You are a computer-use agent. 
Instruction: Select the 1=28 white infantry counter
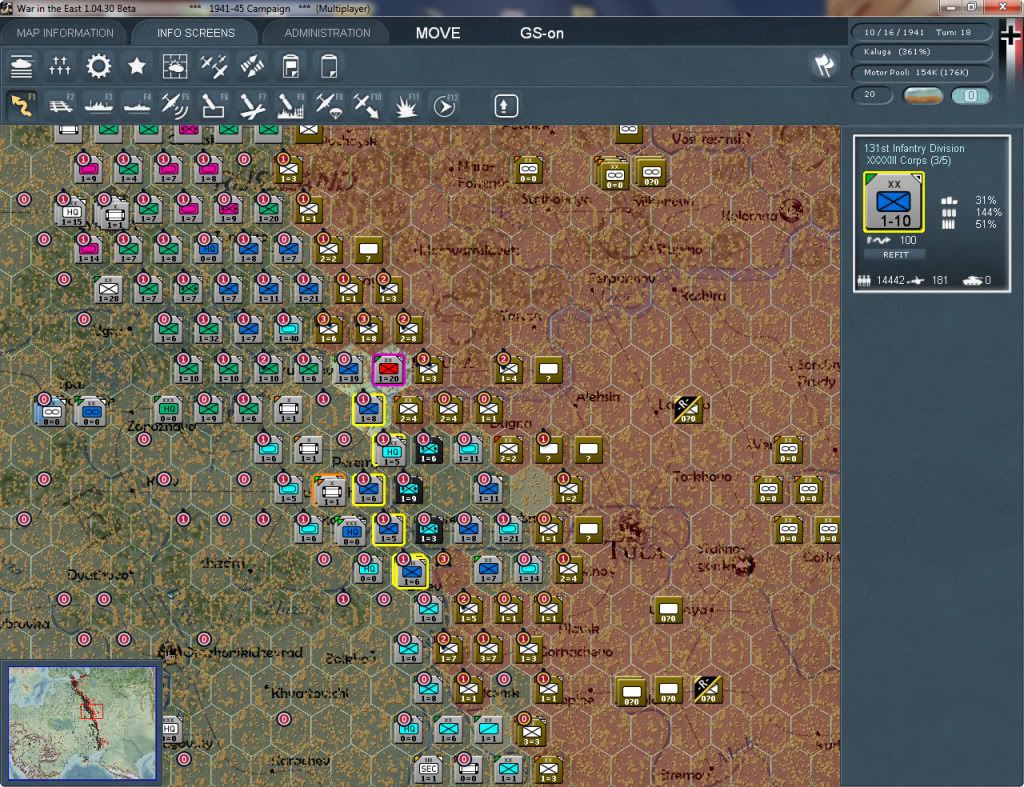pos(108,290)
